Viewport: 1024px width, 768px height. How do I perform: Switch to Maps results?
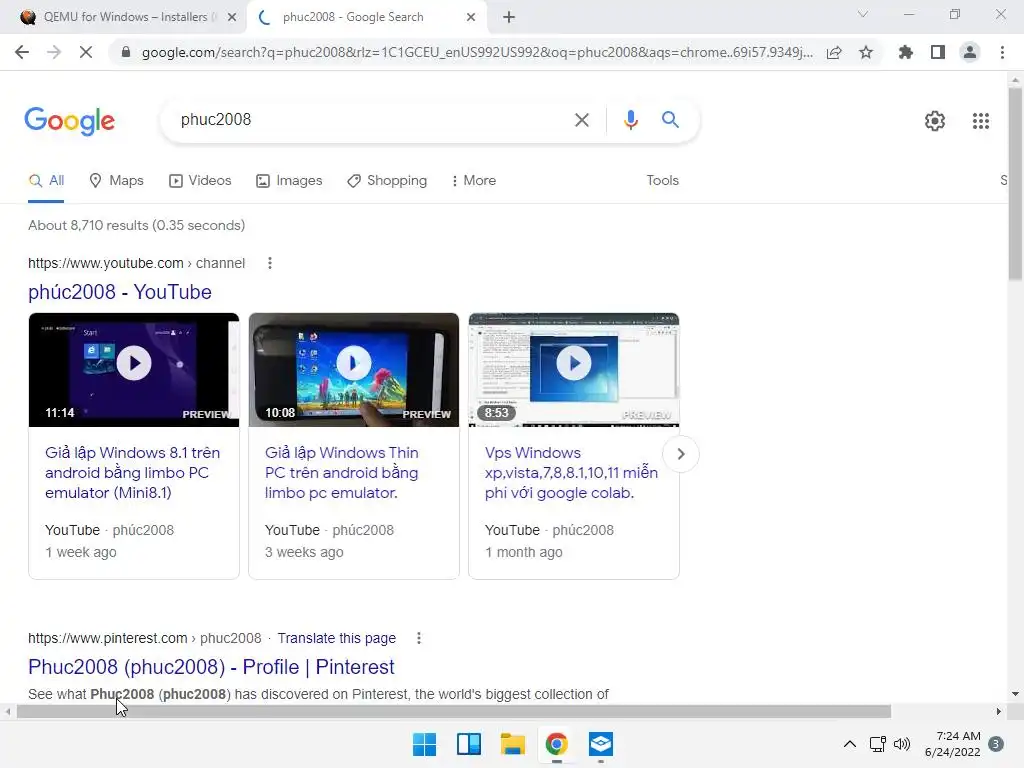click(116, 181)
